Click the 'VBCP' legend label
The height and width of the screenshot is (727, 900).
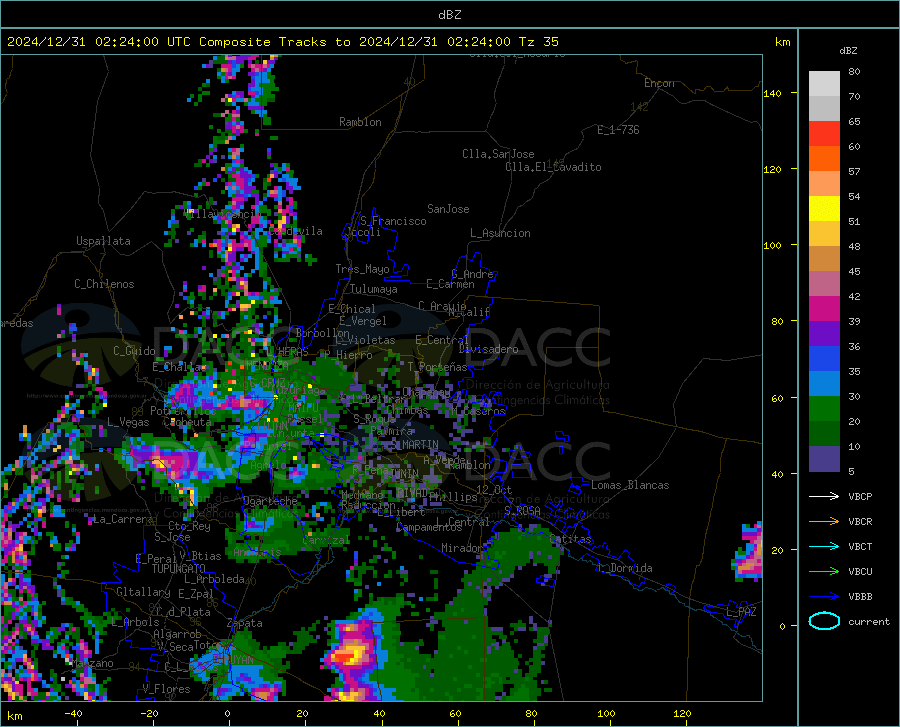[860, 496]
